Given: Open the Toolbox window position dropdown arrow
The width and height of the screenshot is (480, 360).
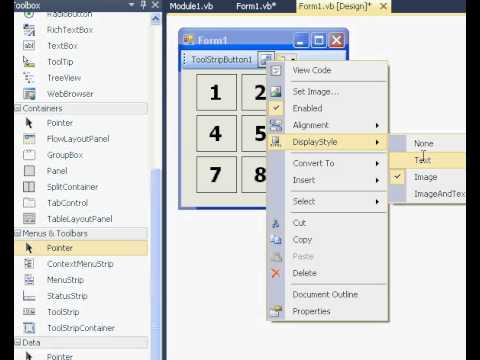Looking at the screenshot, I should [131, 5].
